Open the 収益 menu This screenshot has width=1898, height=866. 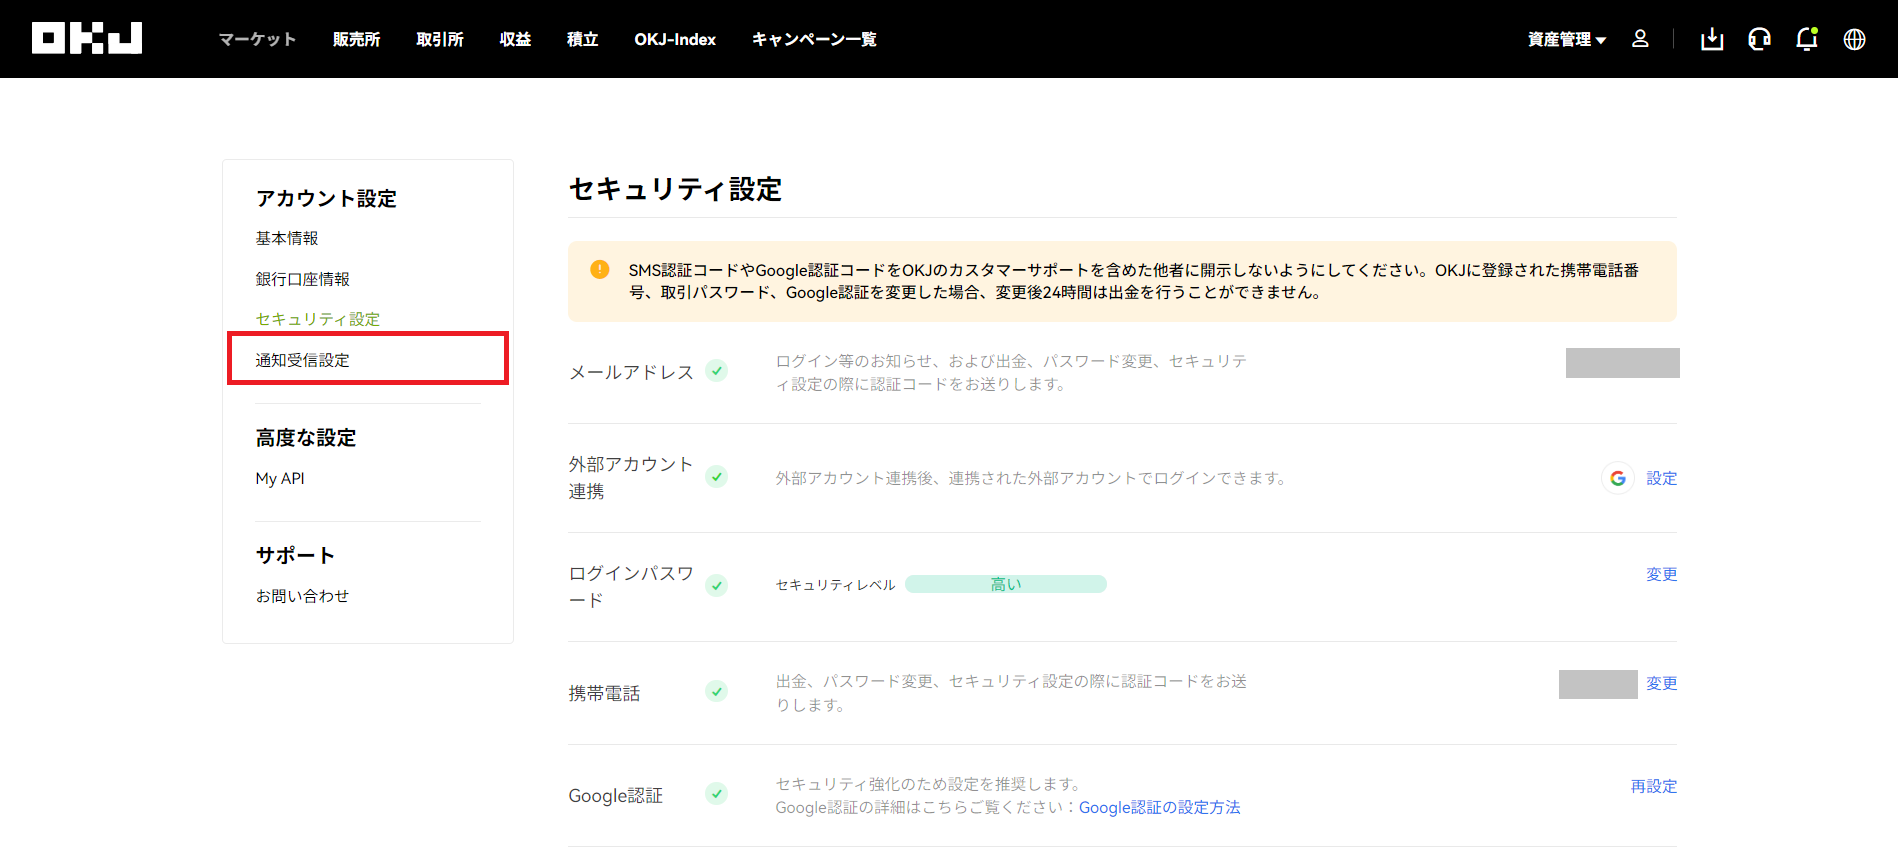(x=515, y=39)
